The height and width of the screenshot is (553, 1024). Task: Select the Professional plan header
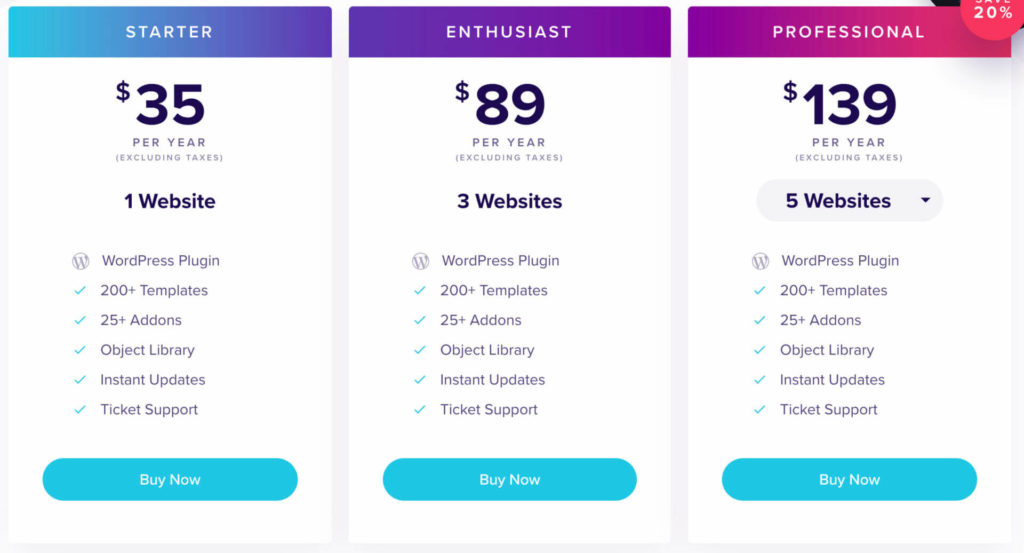pos(848,32)
